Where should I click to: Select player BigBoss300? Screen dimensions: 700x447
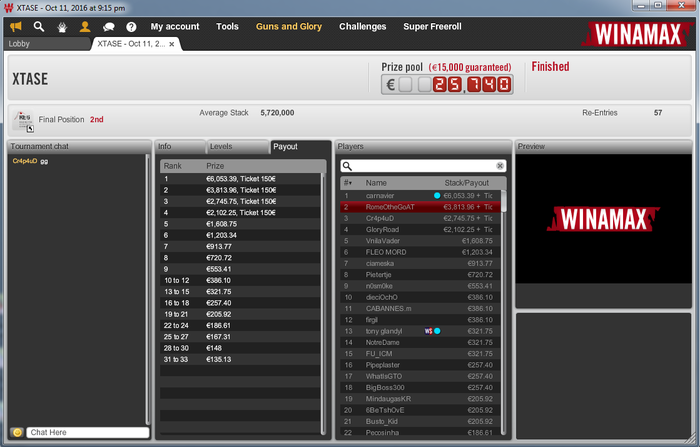[x=420, y=388]
